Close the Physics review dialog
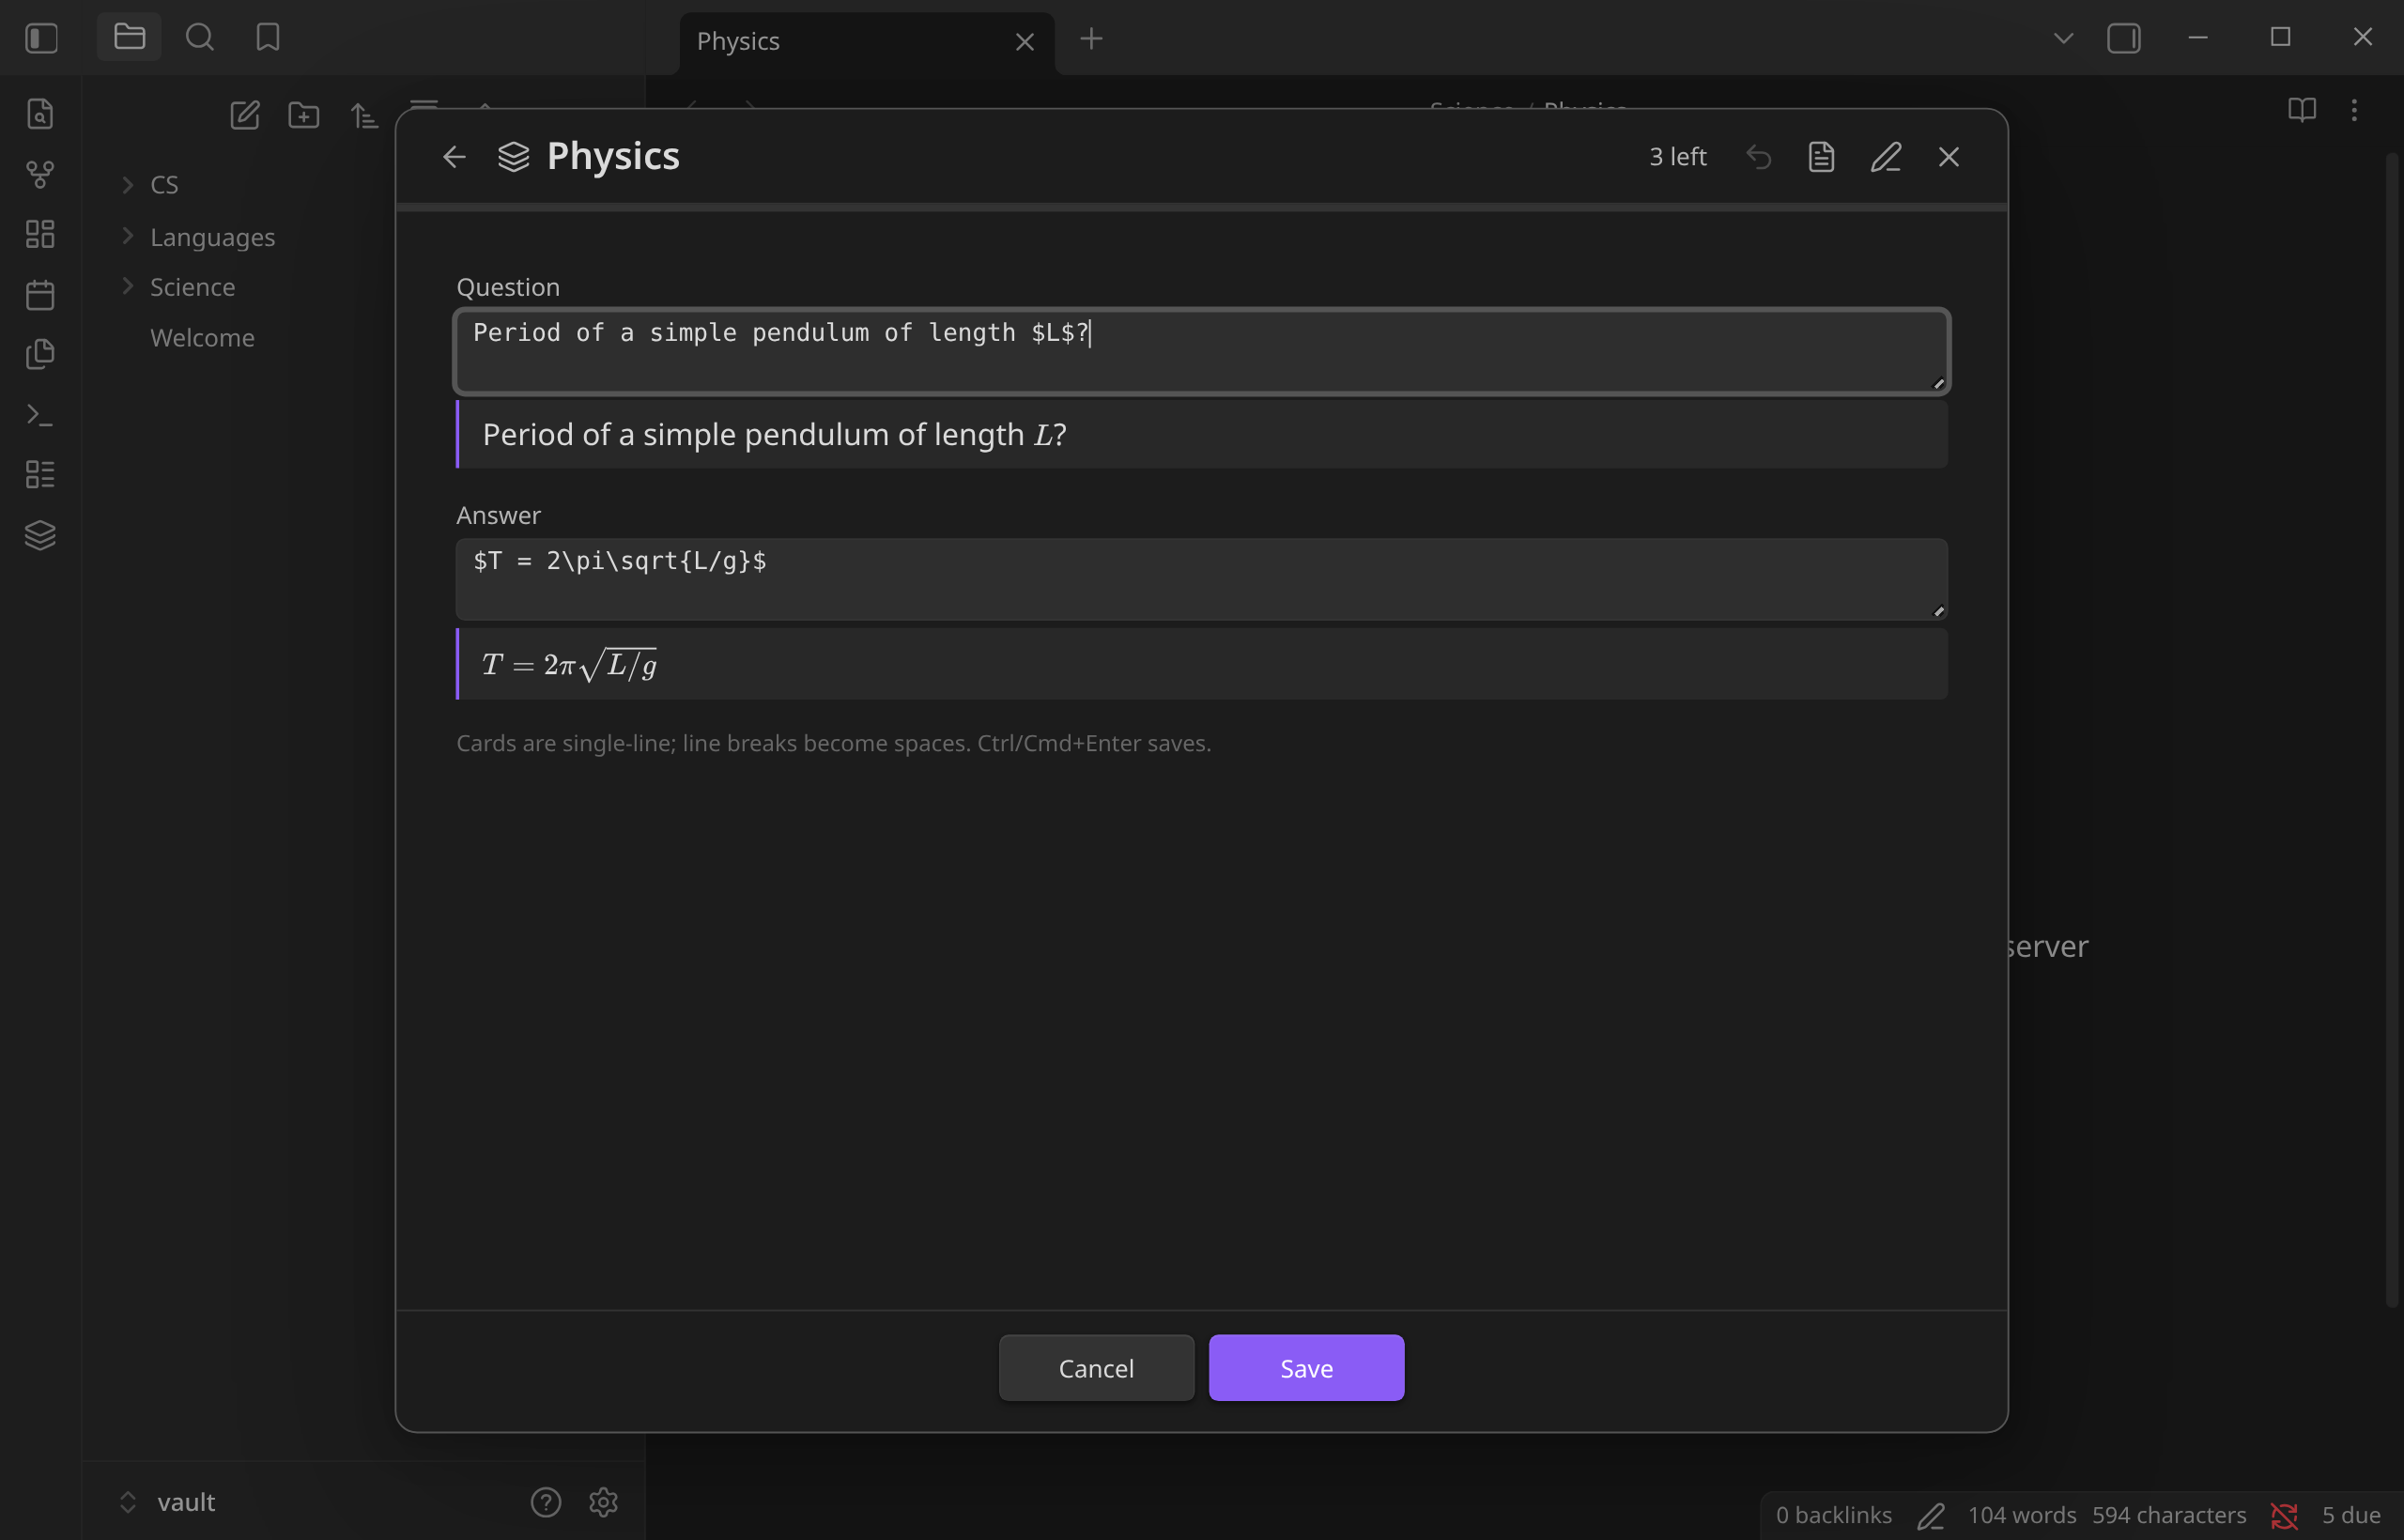2404x1540 pixels. pos(1949,157)
